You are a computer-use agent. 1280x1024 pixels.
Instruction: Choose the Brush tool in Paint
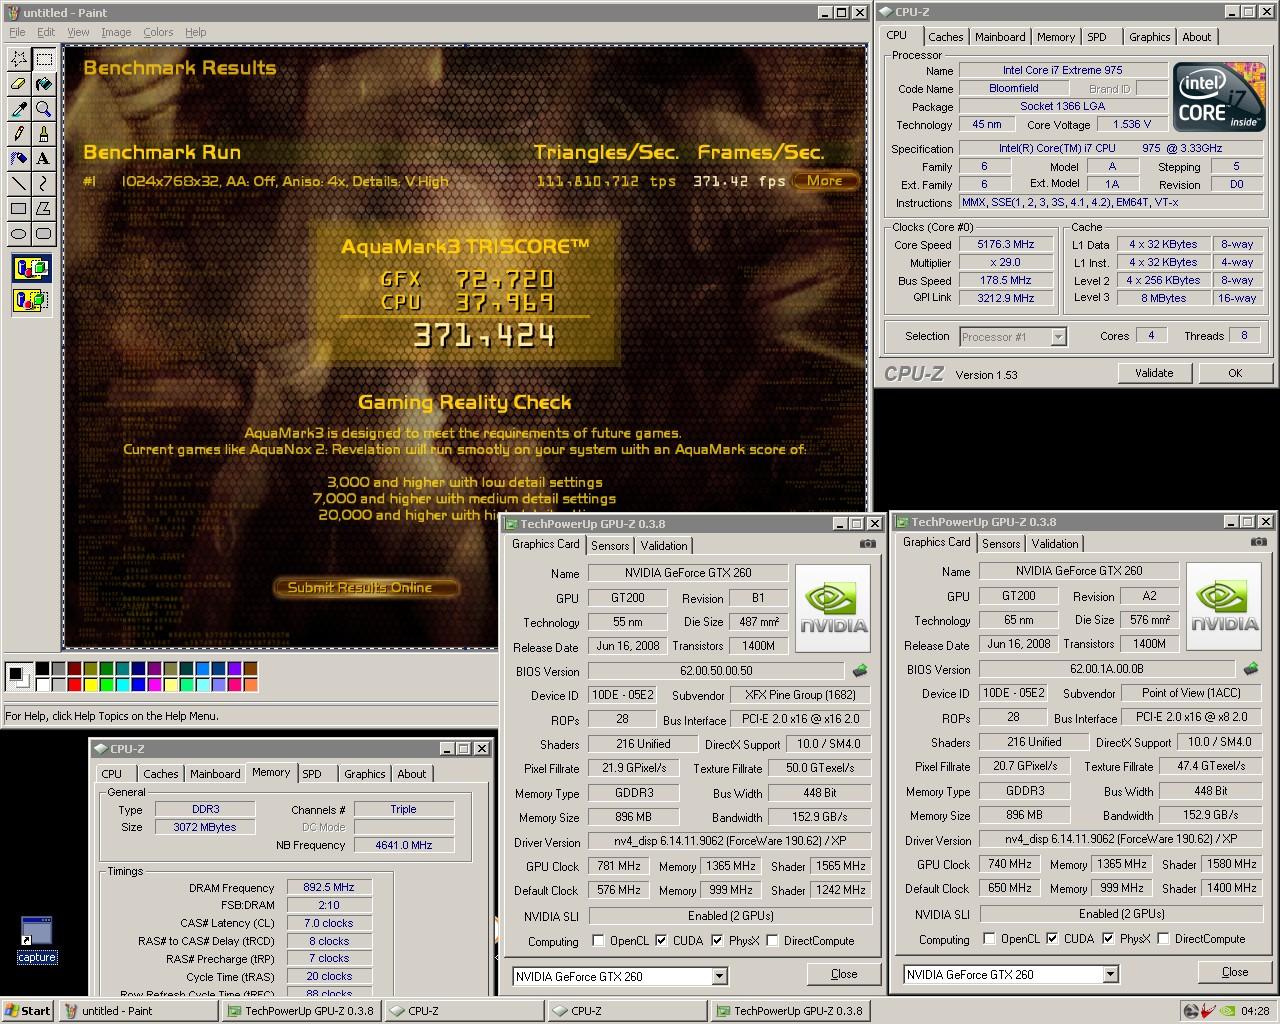(44, 134)
